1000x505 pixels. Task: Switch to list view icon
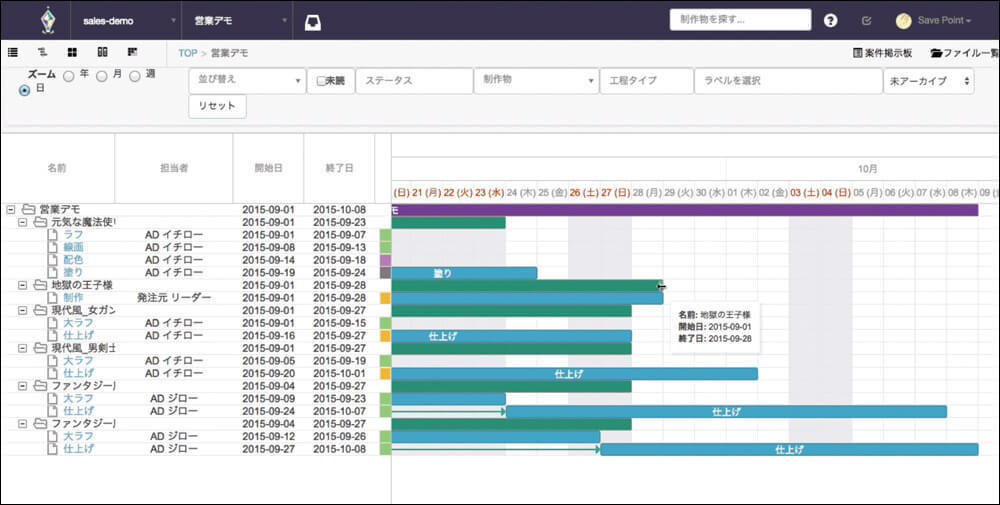13,52
